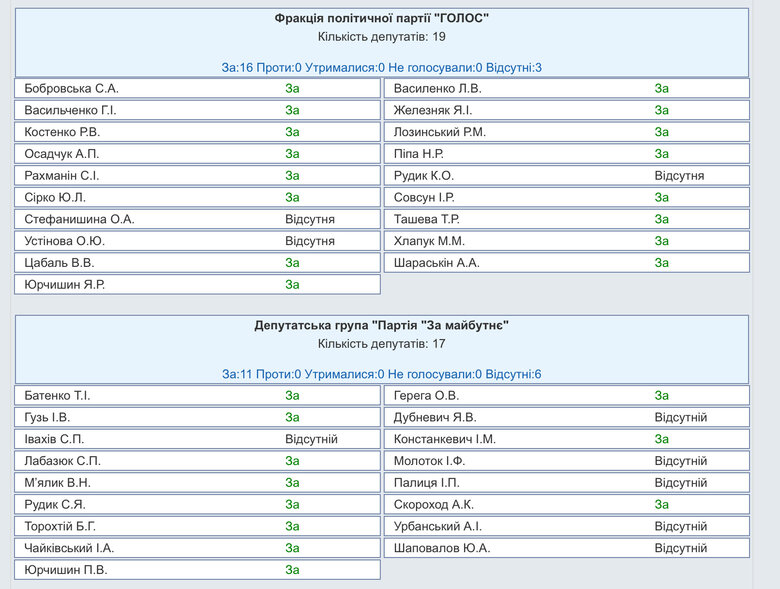Click the deputy name М'ялик В.Н.

pyautogui.click(x=57, y=483)
